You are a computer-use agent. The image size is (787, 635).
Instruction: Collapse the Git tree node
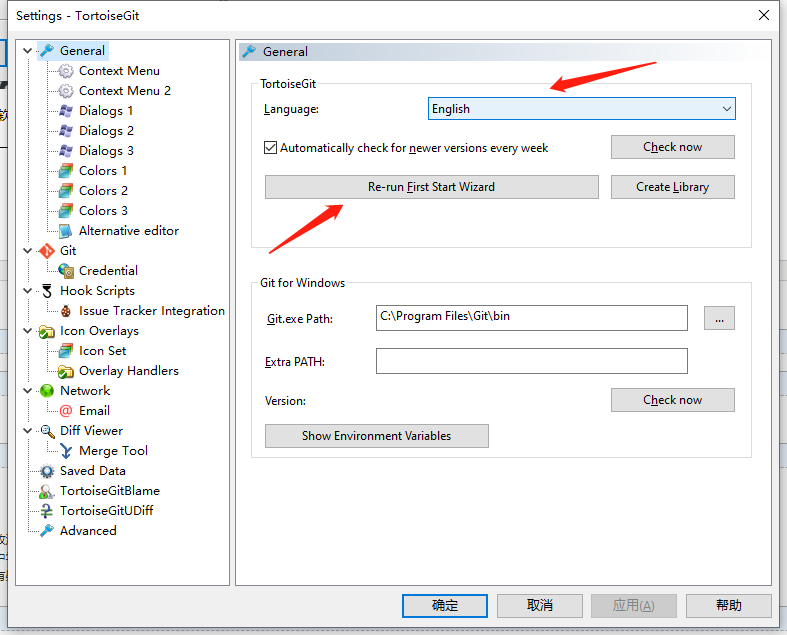tap(28, 250)
